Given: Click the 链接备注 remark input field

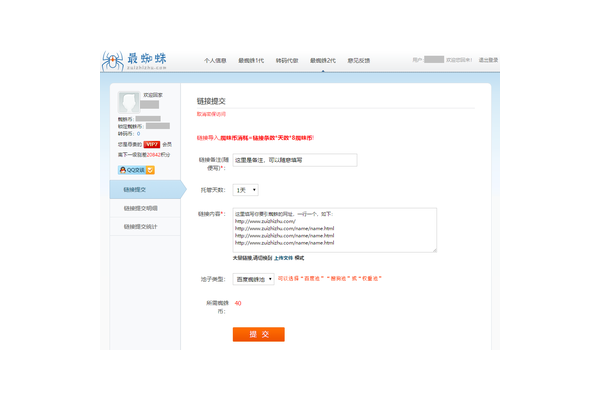Looking at the screenshot, I should click(294, 160).
